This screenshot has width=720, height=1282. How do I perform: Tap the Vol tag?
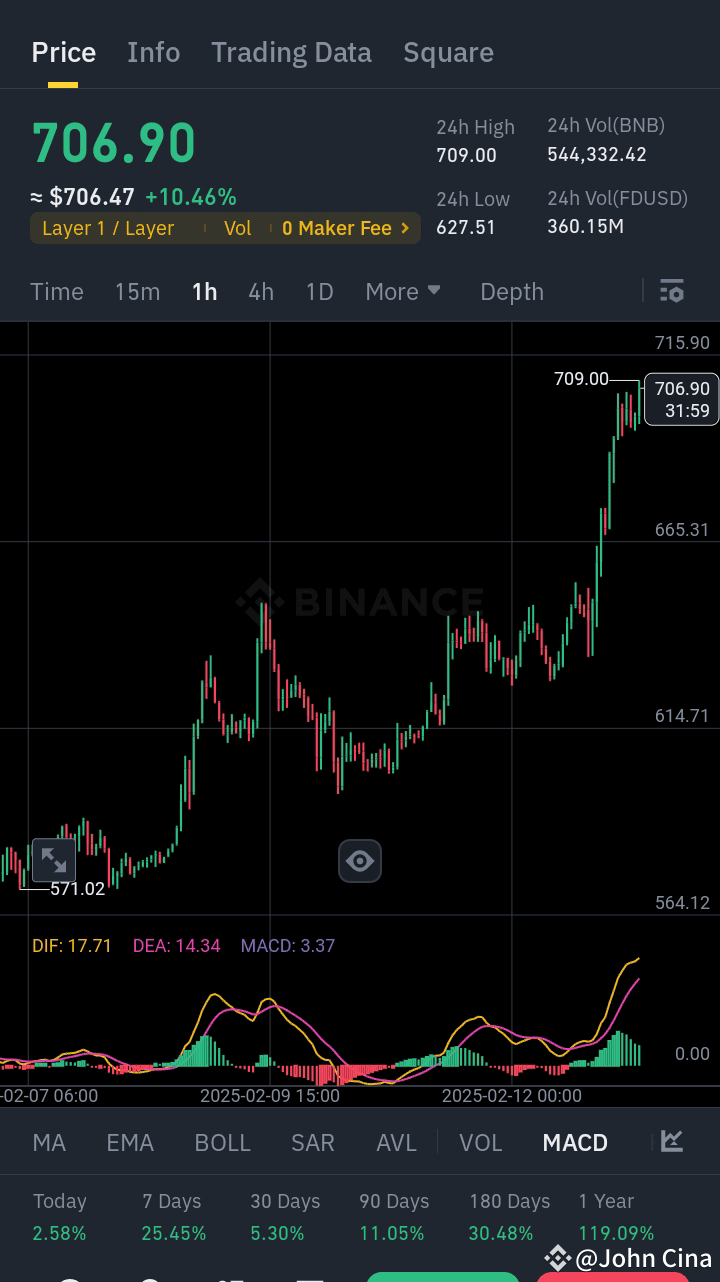(x=238, y=228)
